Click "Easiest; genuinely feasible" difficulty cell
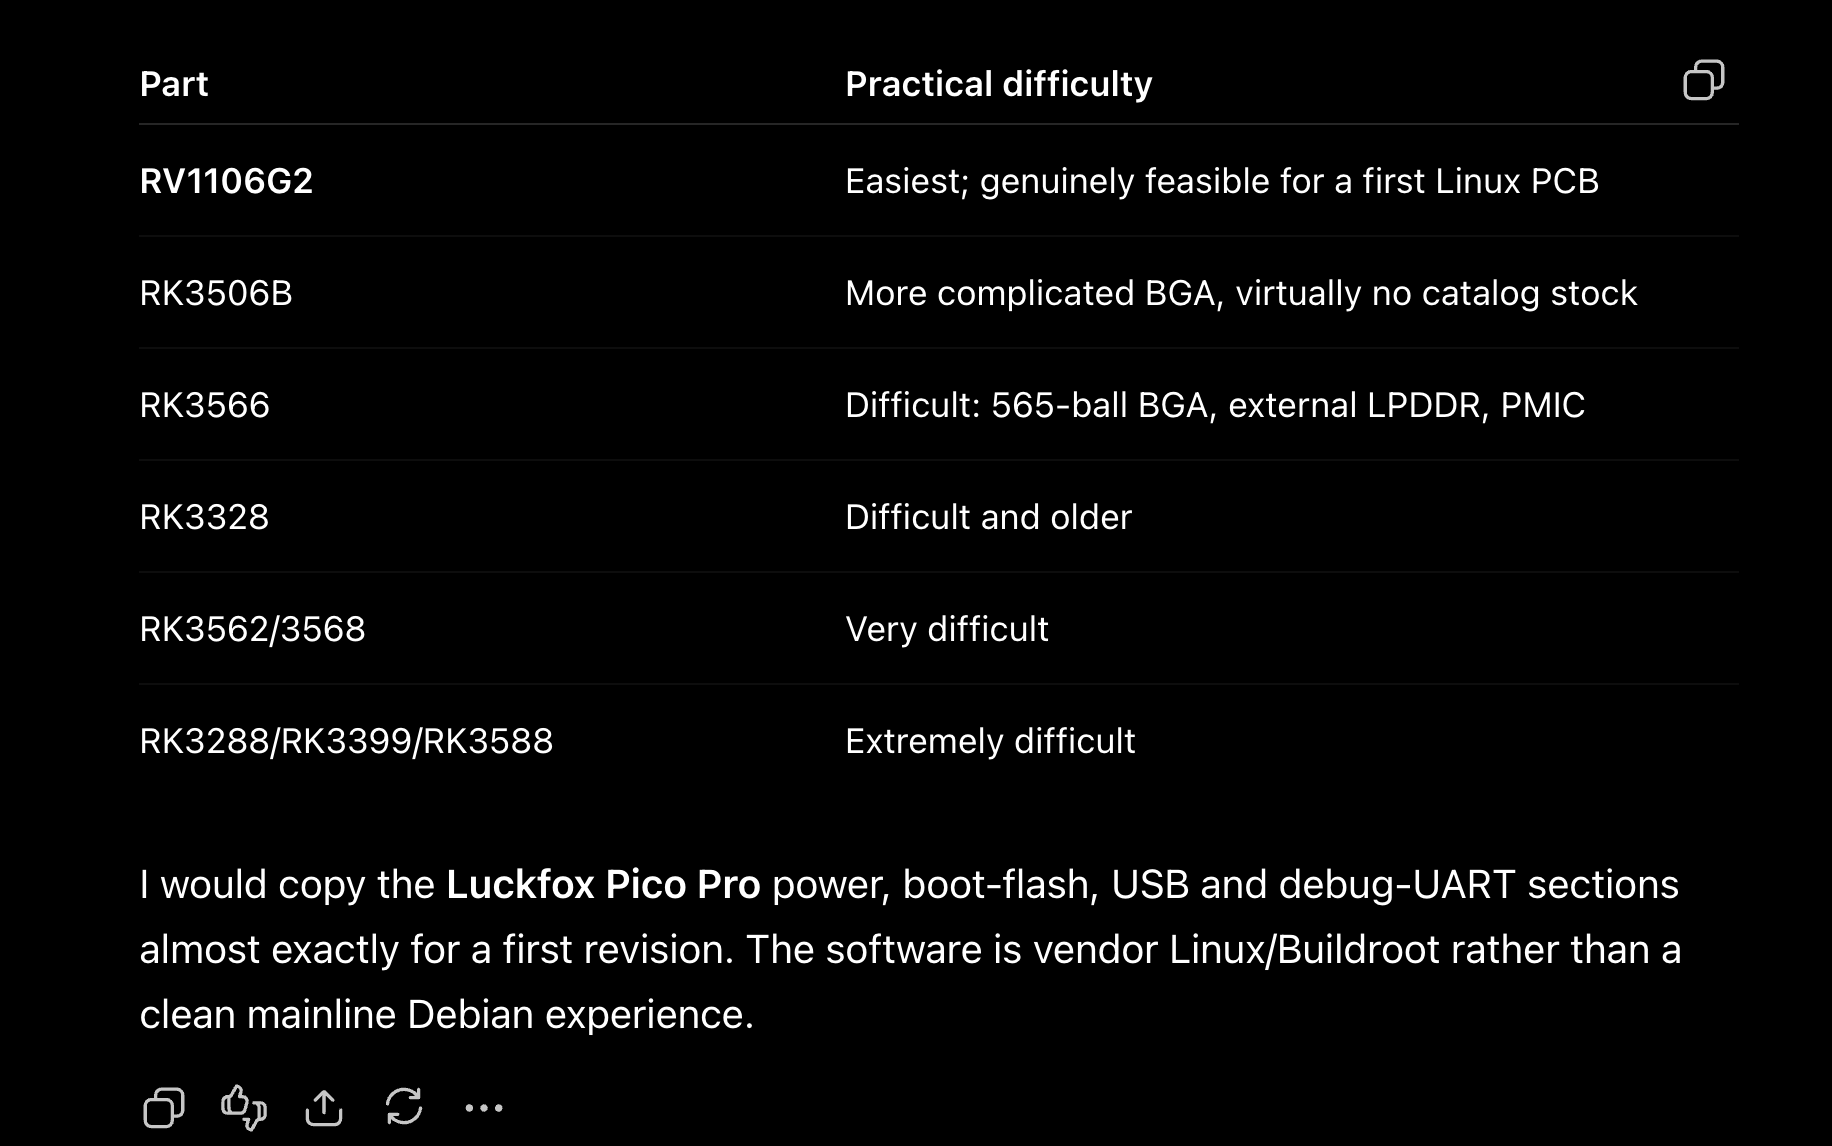 [x=1222, y=181]
